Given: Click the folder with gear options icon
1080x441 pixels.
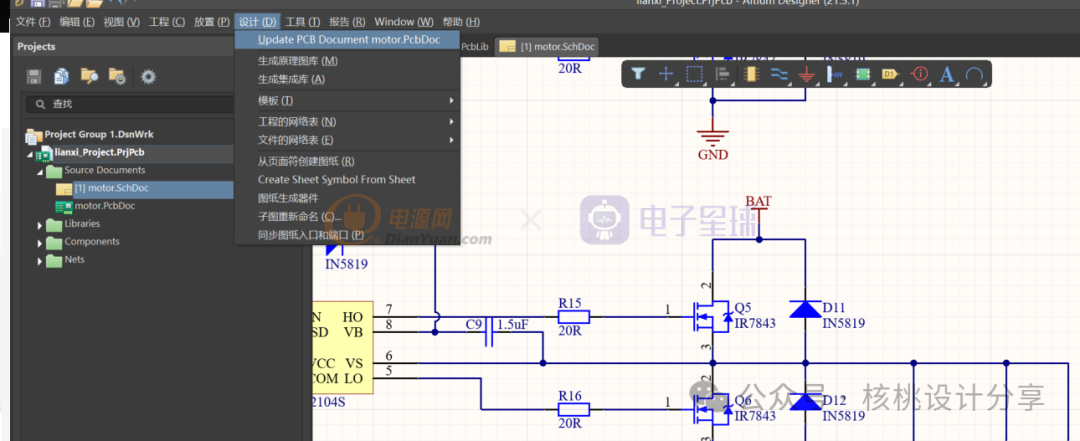Looking at the screenshot, I should coord(117,76).
